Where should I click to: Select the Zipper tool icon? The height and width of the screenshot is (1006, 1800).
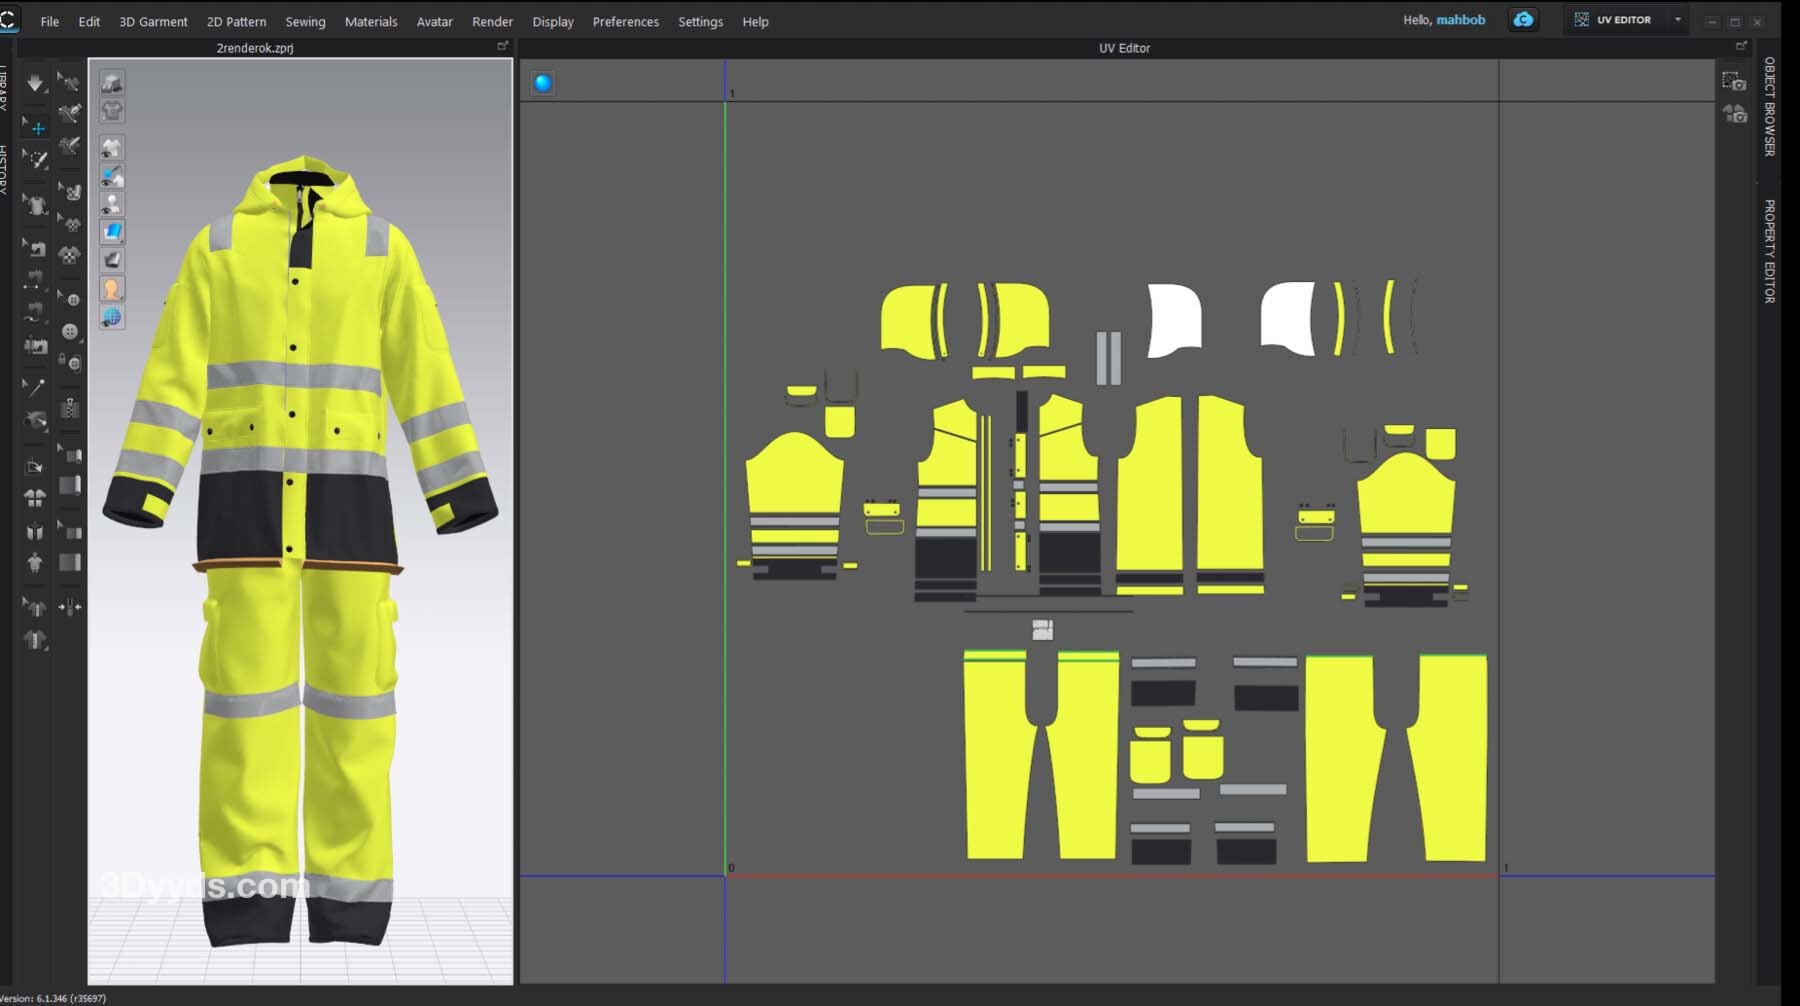pyautogui.click(x=70, y=407)
